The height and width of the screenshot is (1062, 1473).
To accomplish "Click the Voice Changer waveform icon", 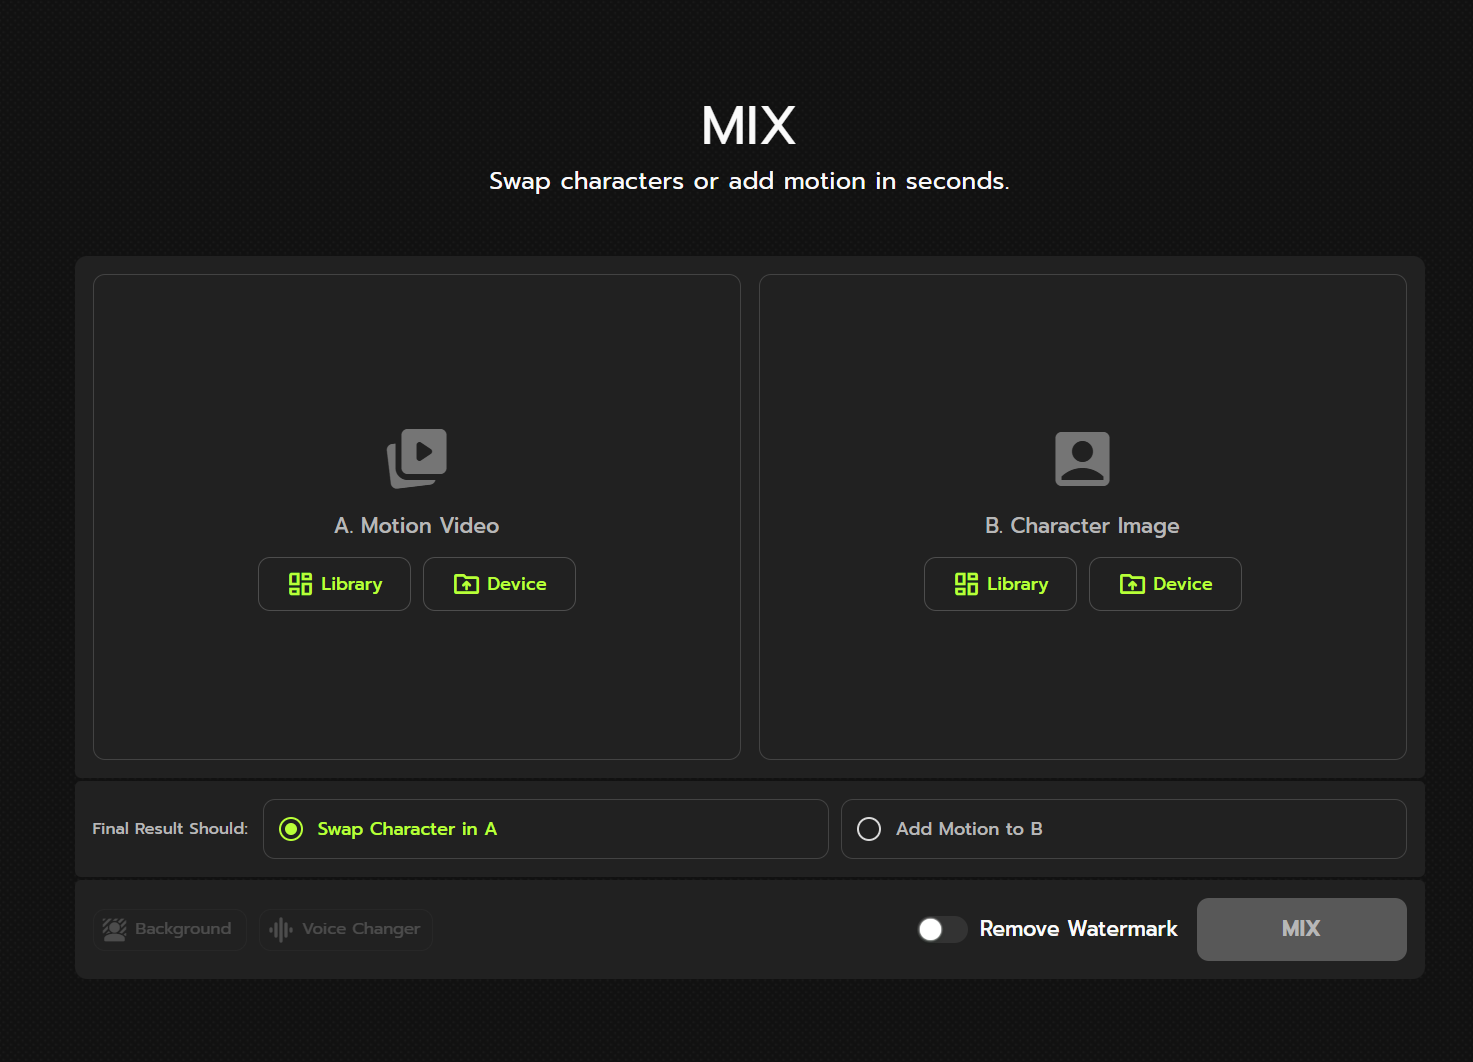I will pos(281,929).
